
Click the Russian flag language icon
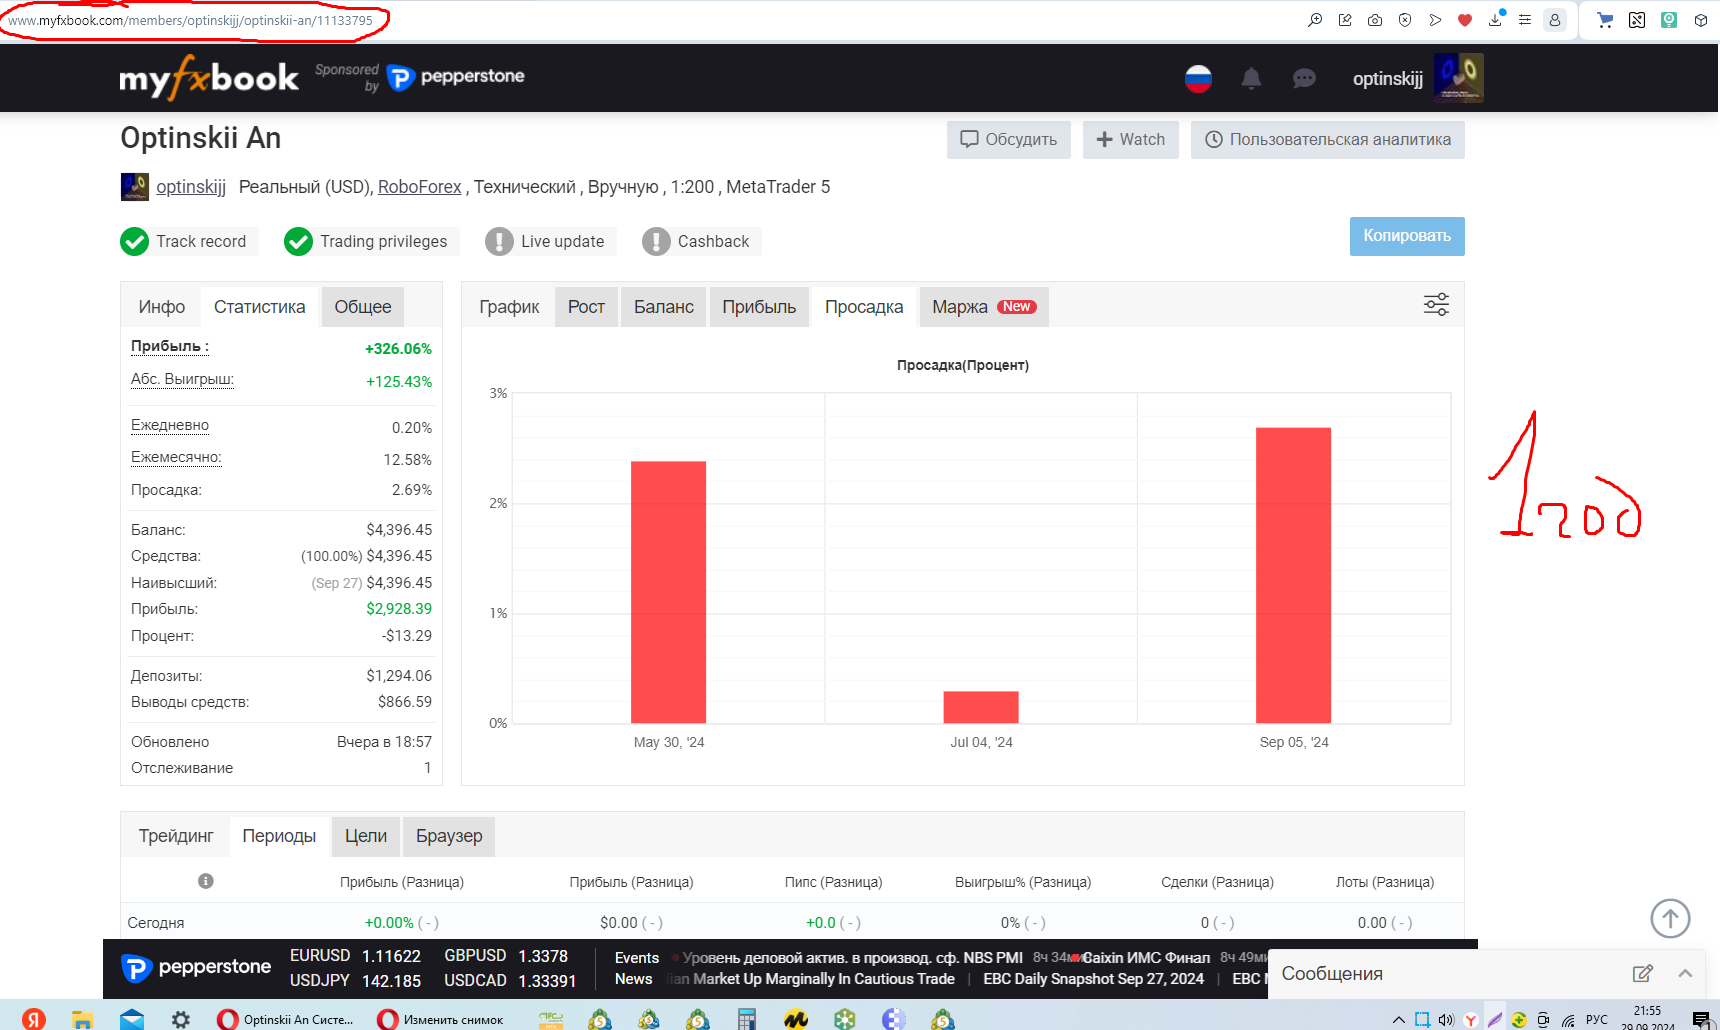pos(1198,79)
